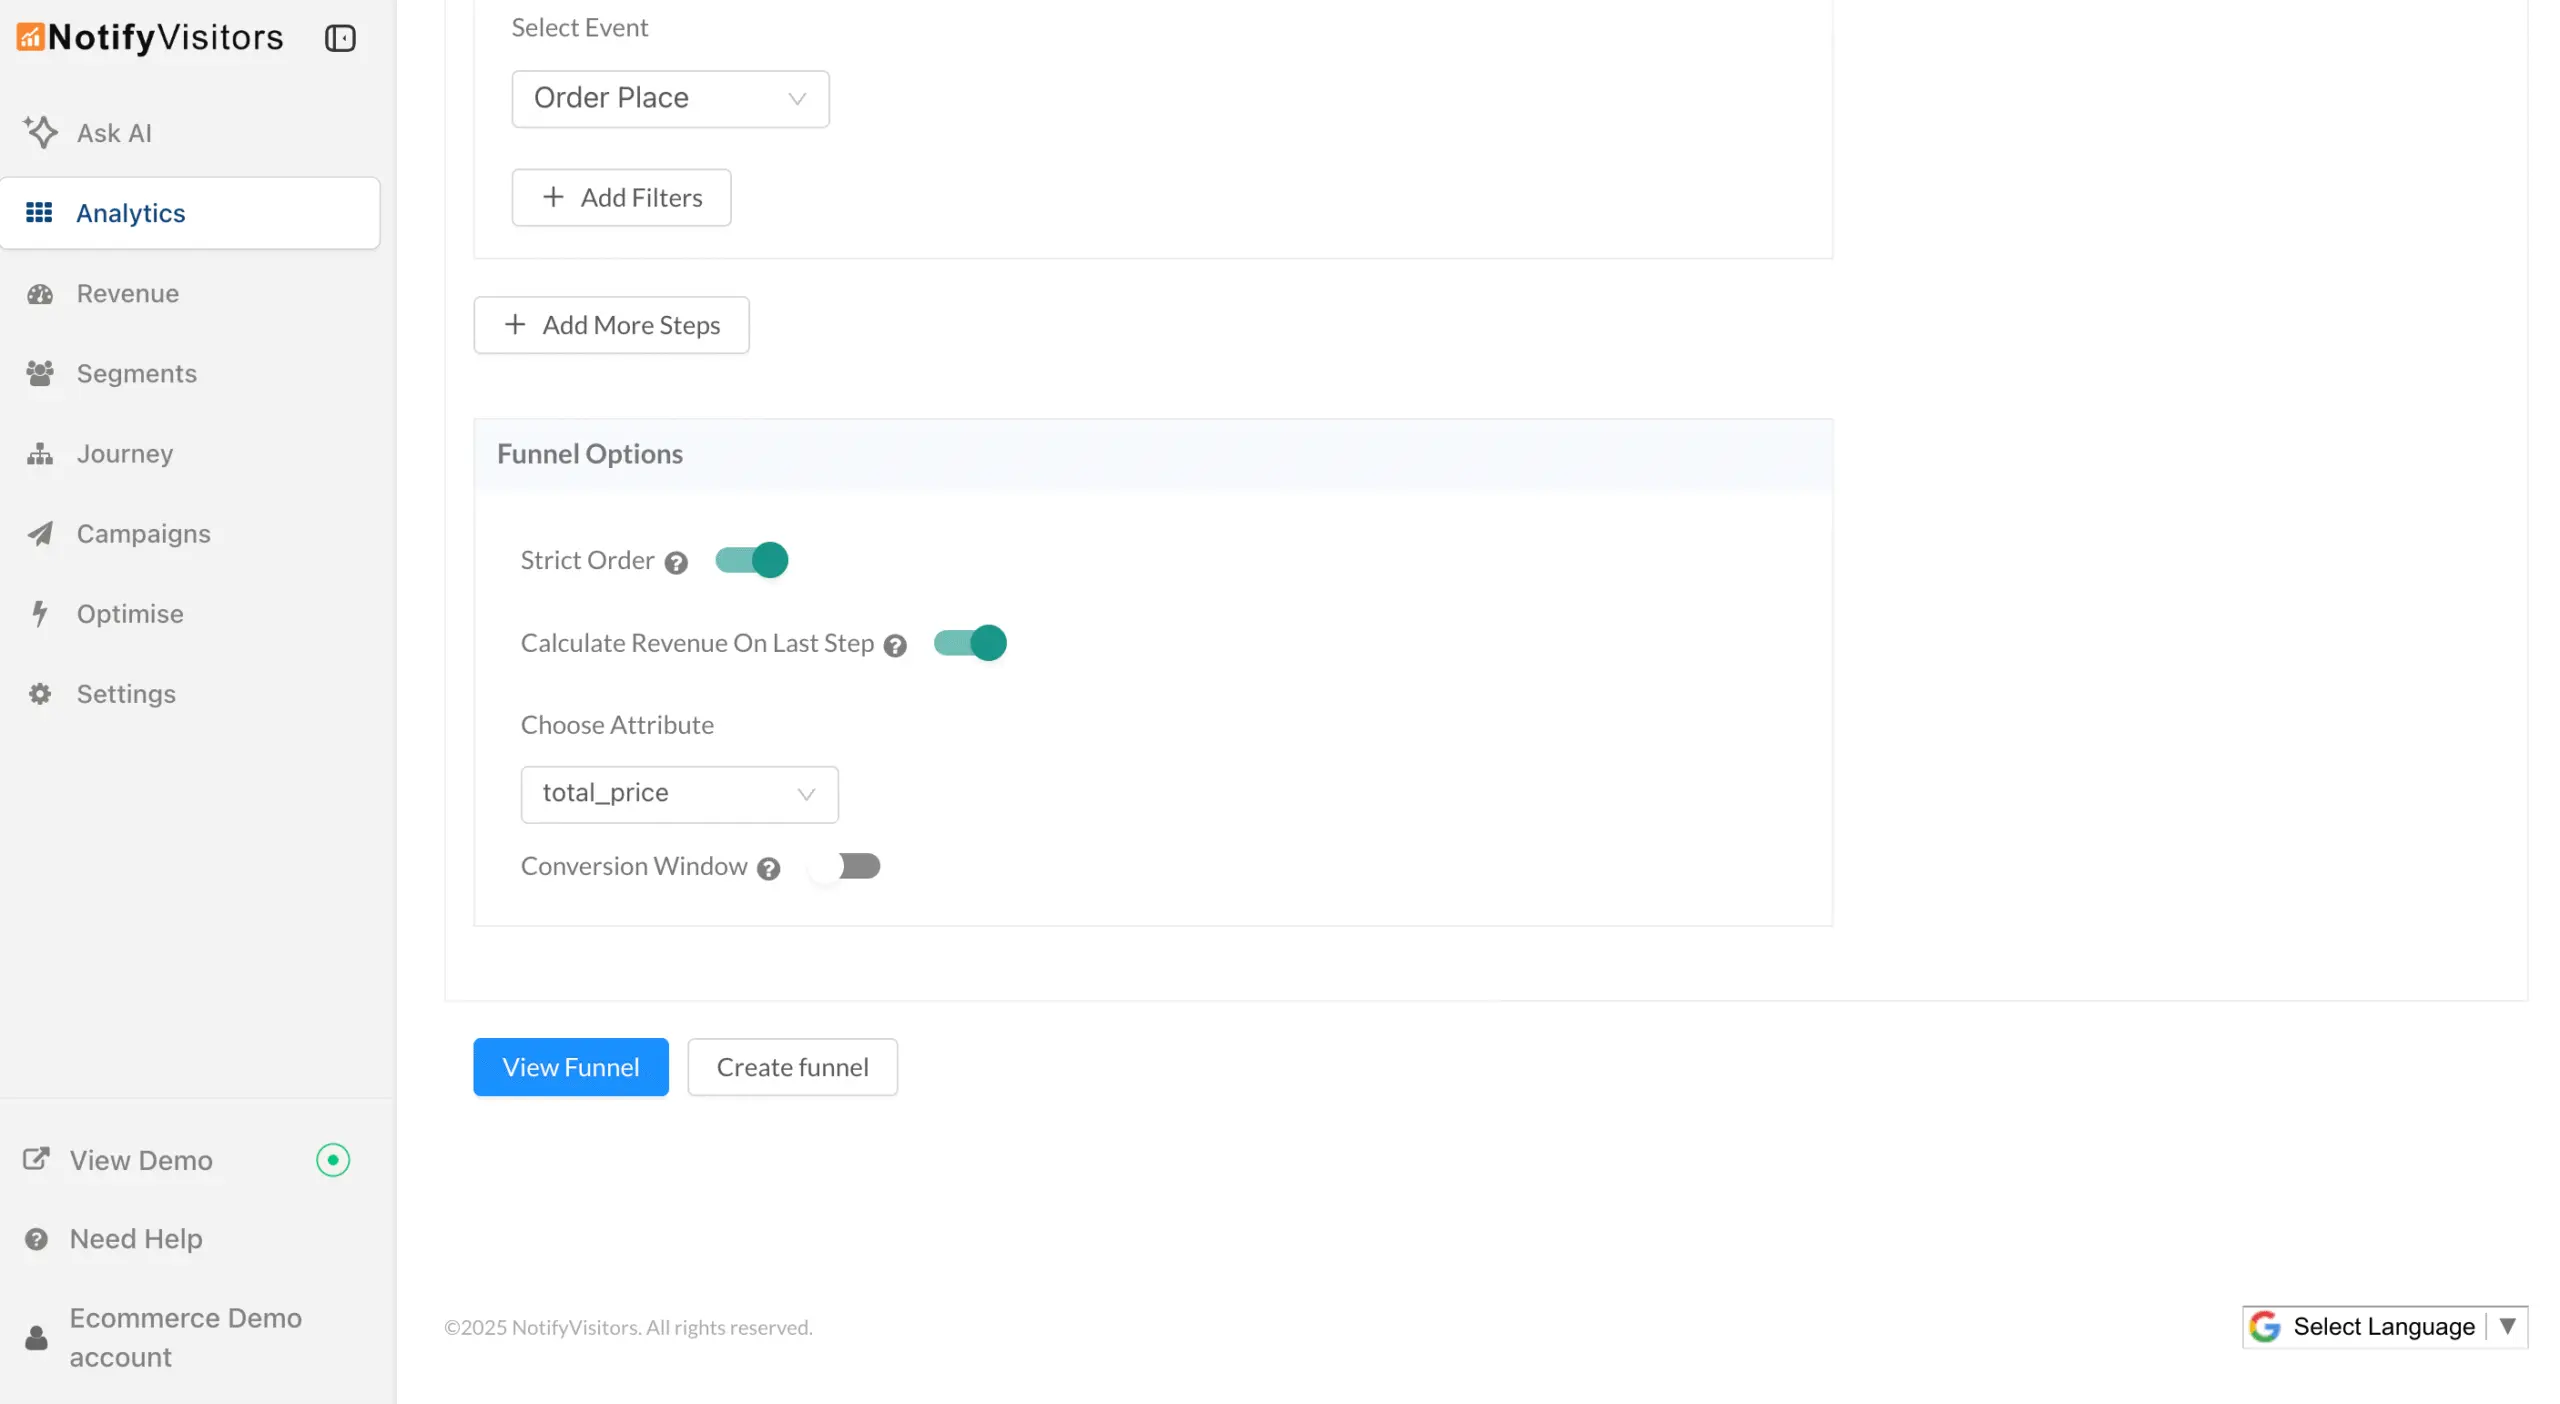Click the green live indicator beside View Demo
2560x1404 pixels.
(333, 1160)
